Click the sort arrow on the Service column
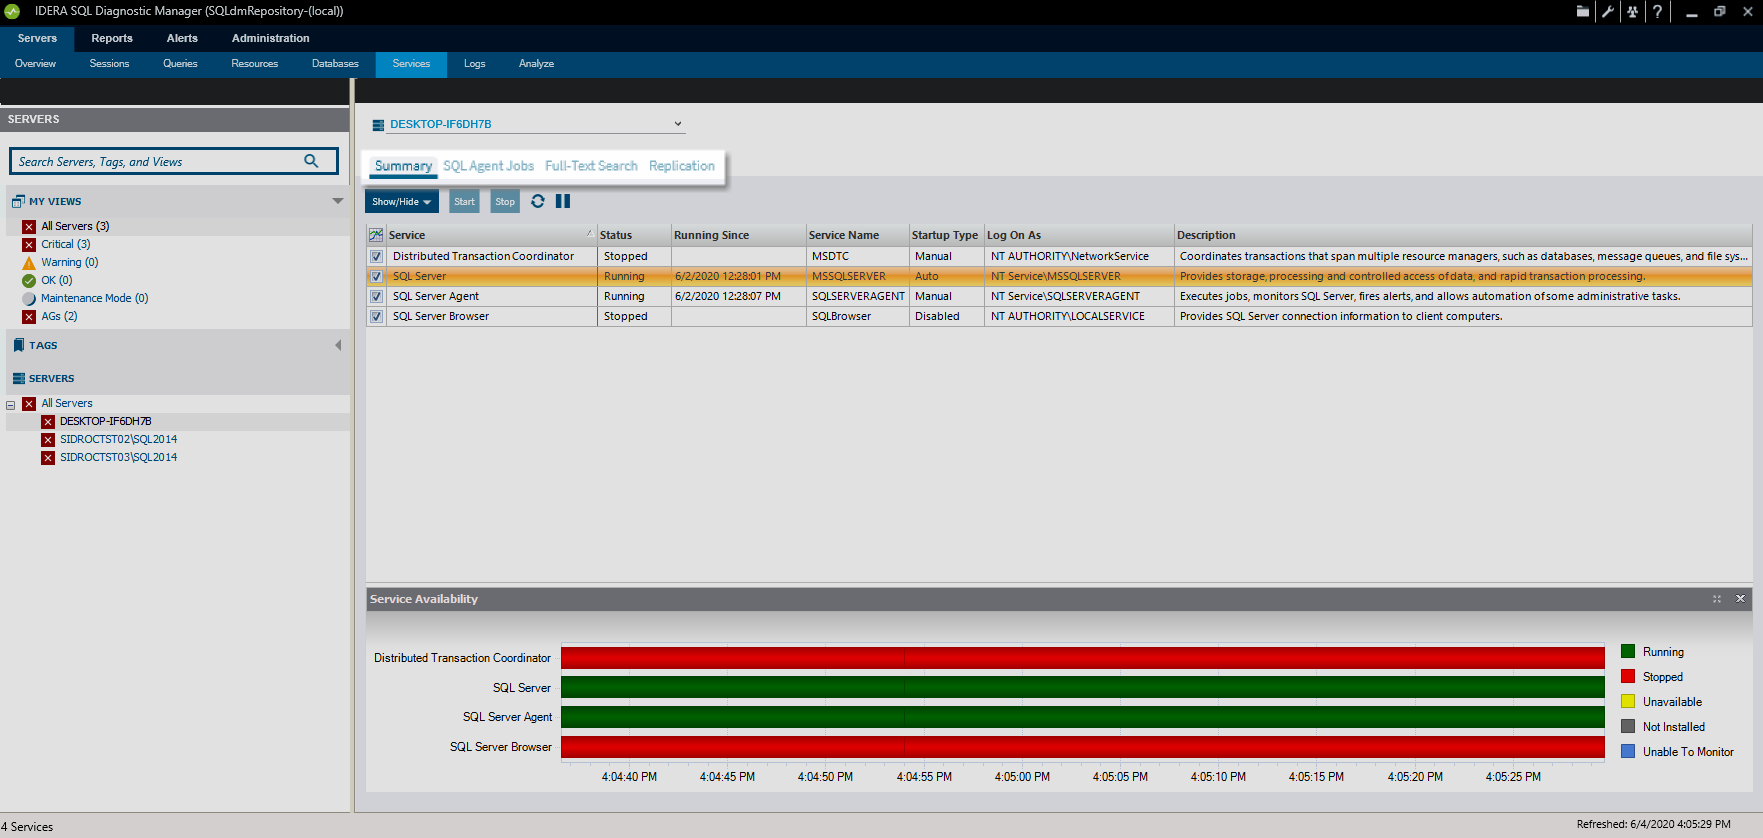Image resolution: width=1763 pixels, height=838 pixels. [589, 233]
